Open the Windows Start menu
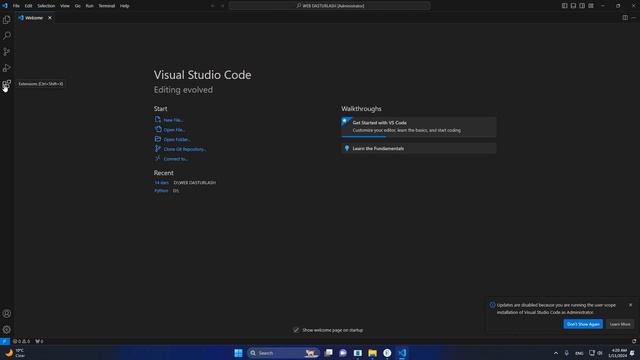This screenshot has width=640, height=360. (x=238, y=353)
